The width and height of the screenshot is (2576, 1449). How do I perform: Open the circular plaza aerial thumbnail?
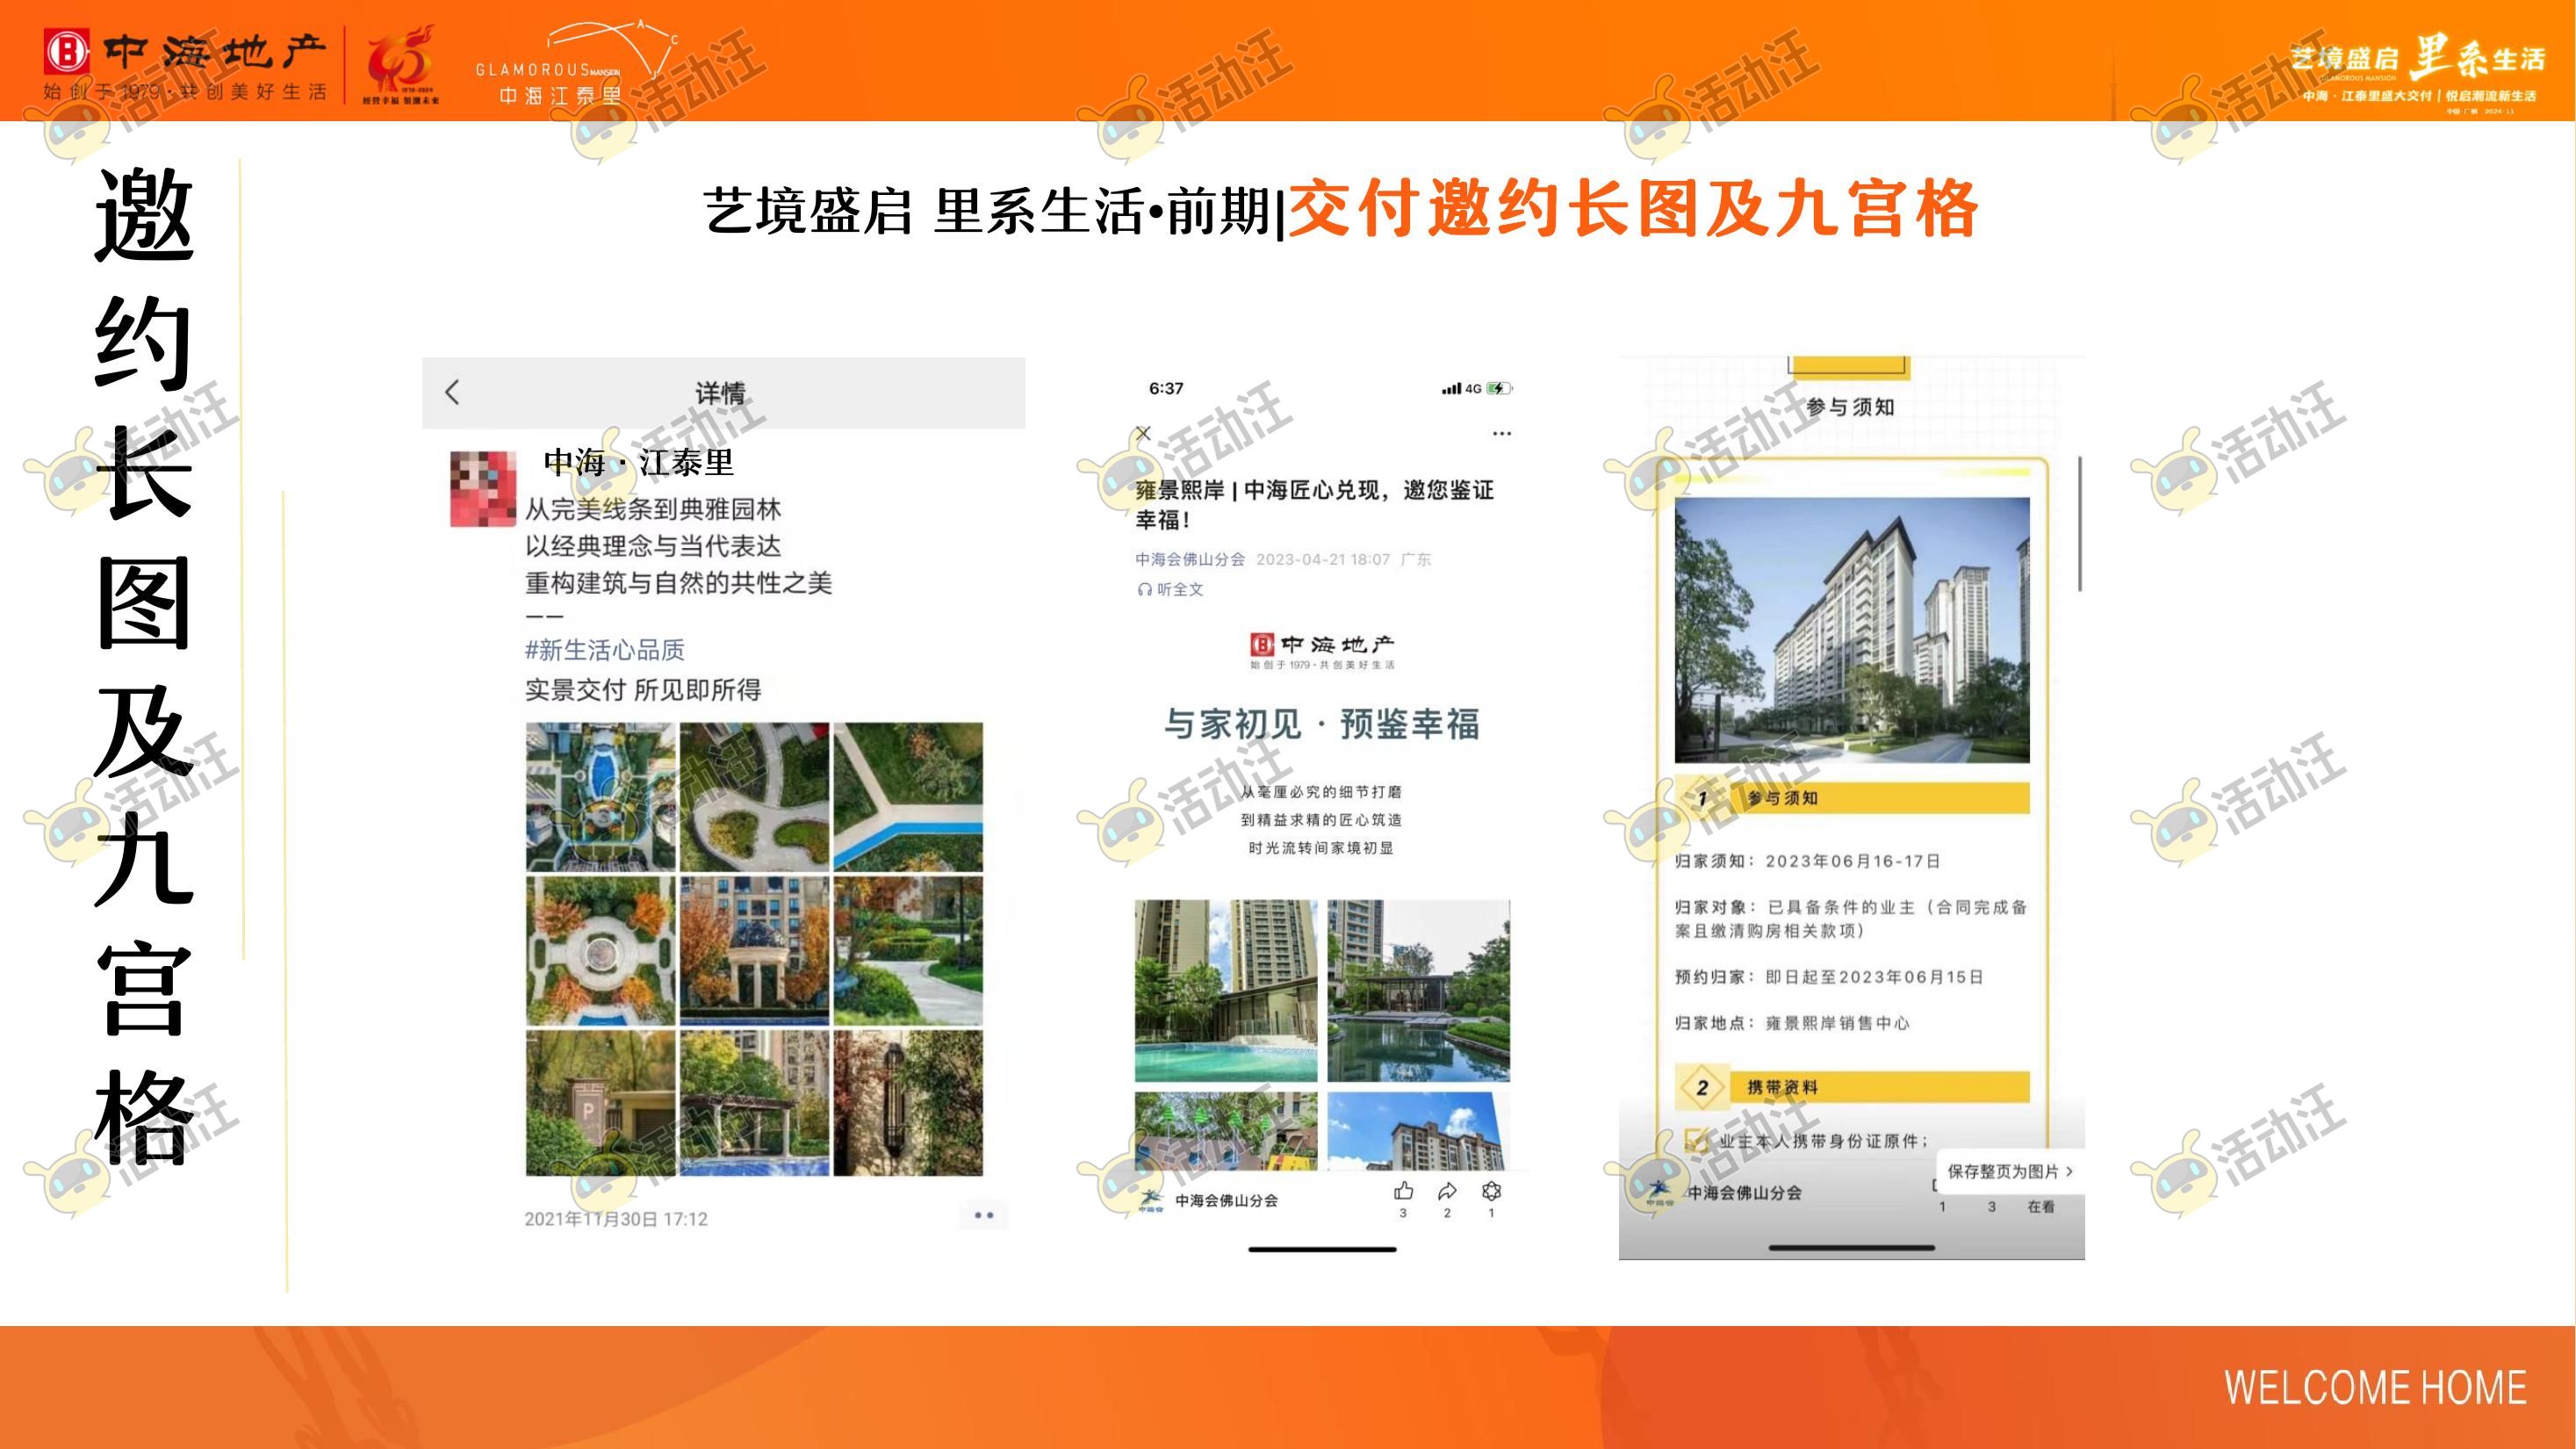(x=601, y=951)
